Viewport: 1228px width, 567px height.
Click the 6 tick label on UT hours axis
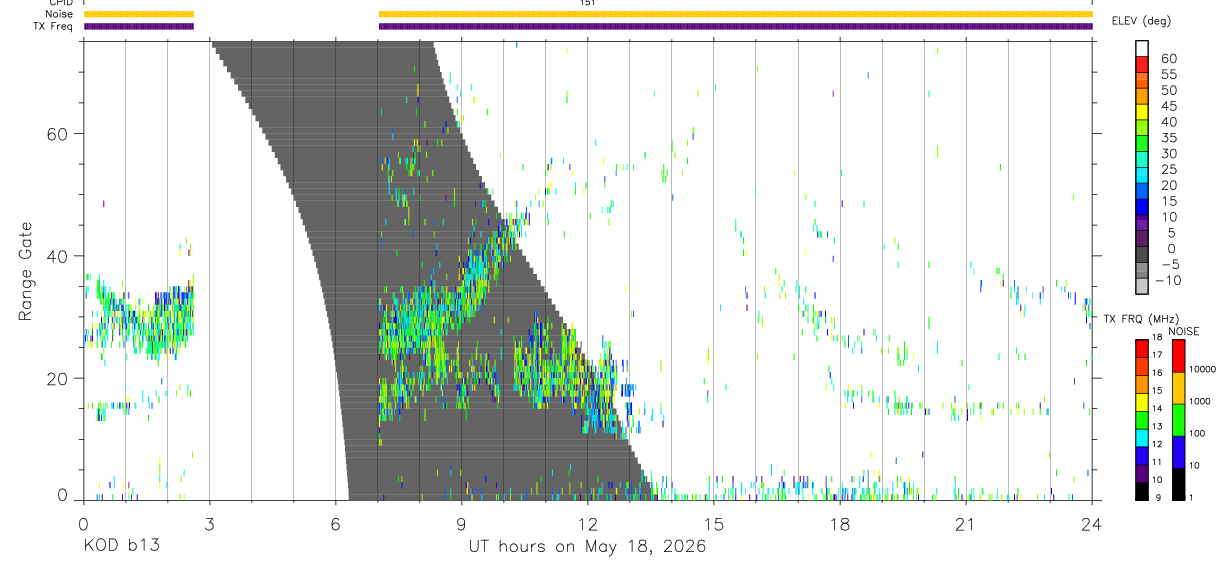click(335, 523)
